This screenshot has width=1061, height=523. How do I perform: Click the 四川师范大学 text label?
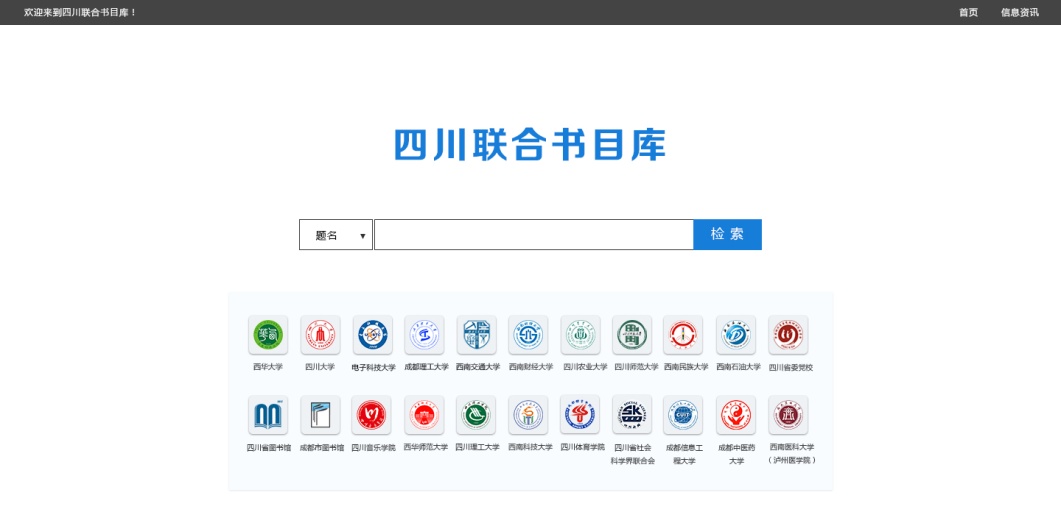click(636, 367)
